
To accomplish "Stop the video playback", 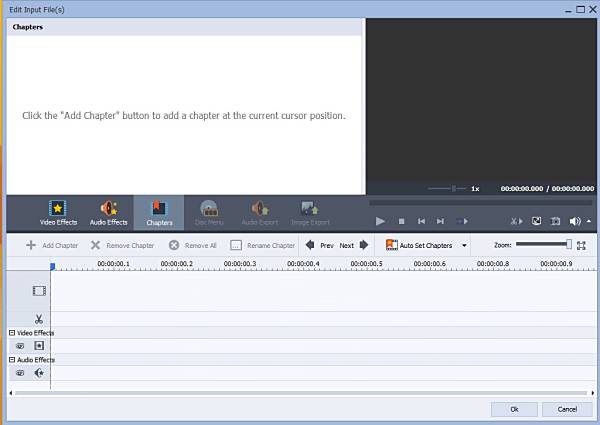I will click(x=401, y=221).
